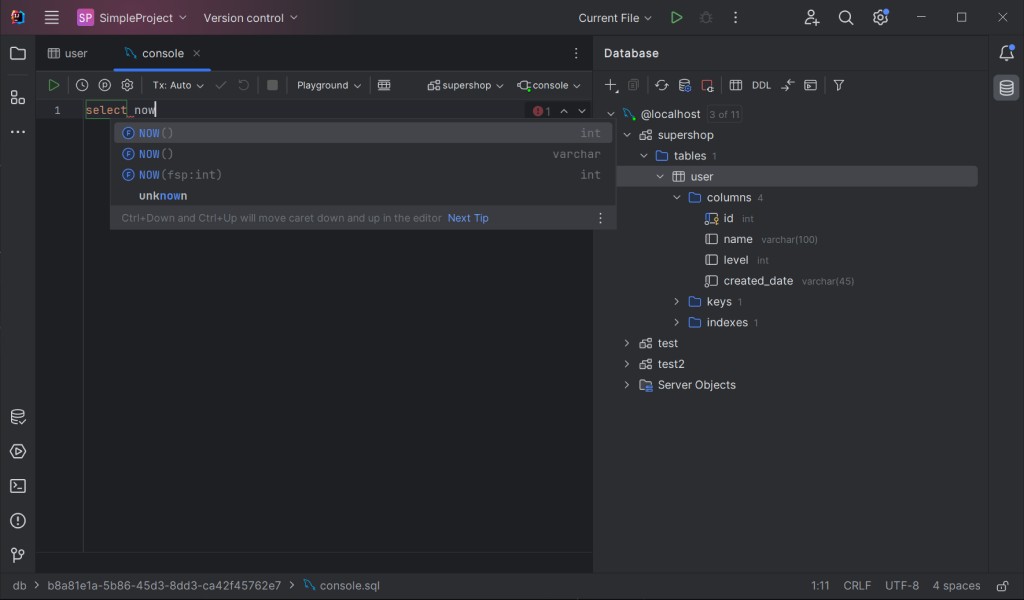
Task: Select the created_date column in the tree
Action: coord(757,281)
